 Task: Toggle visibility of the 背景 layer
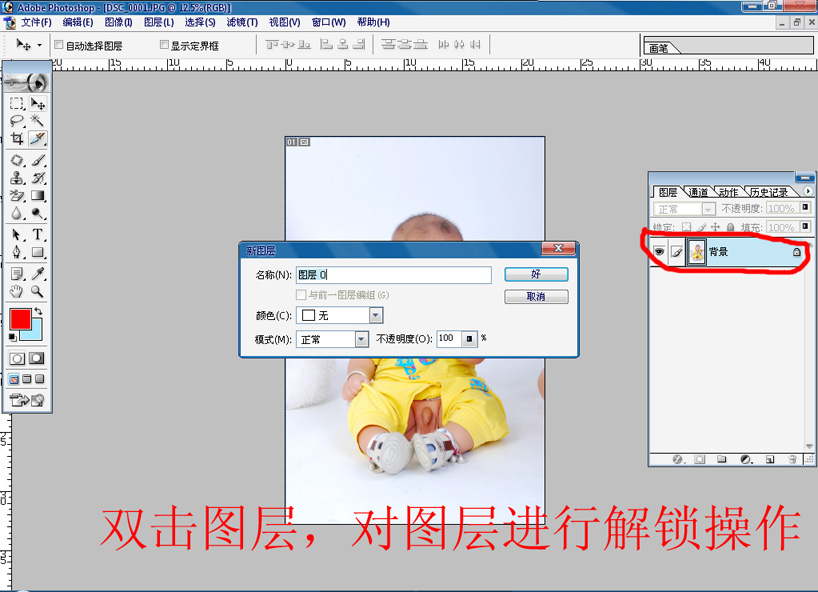660,251
